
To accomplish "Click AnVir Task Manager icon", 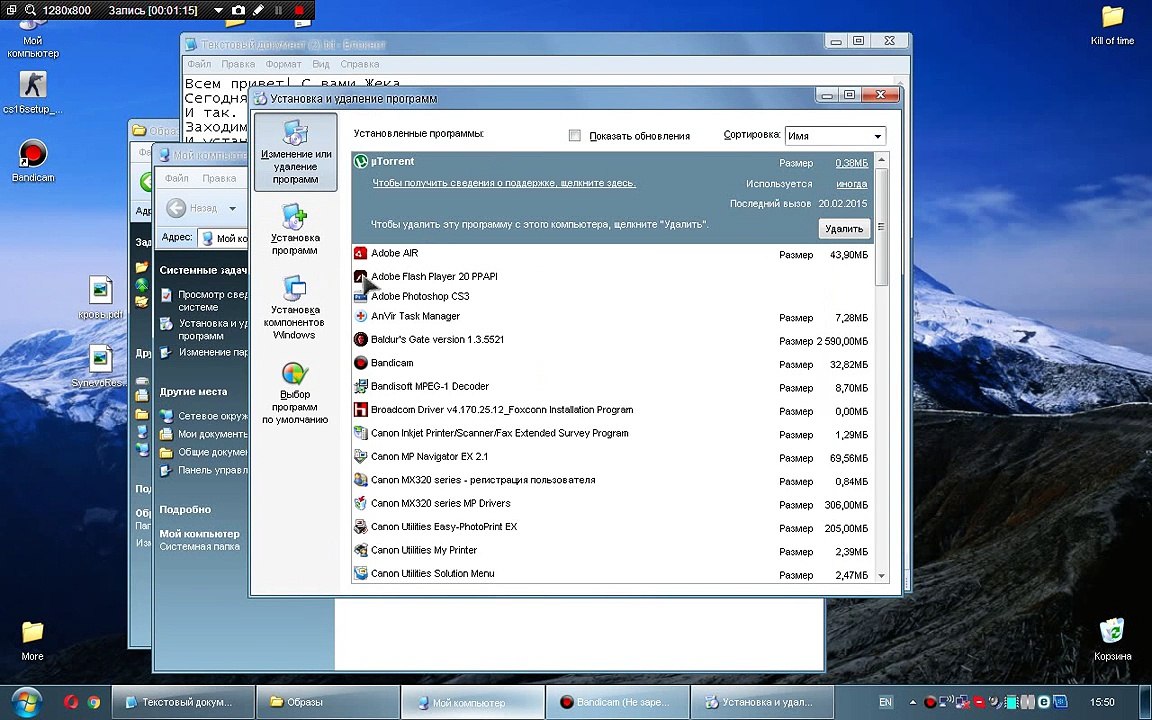I will [361, 317].
